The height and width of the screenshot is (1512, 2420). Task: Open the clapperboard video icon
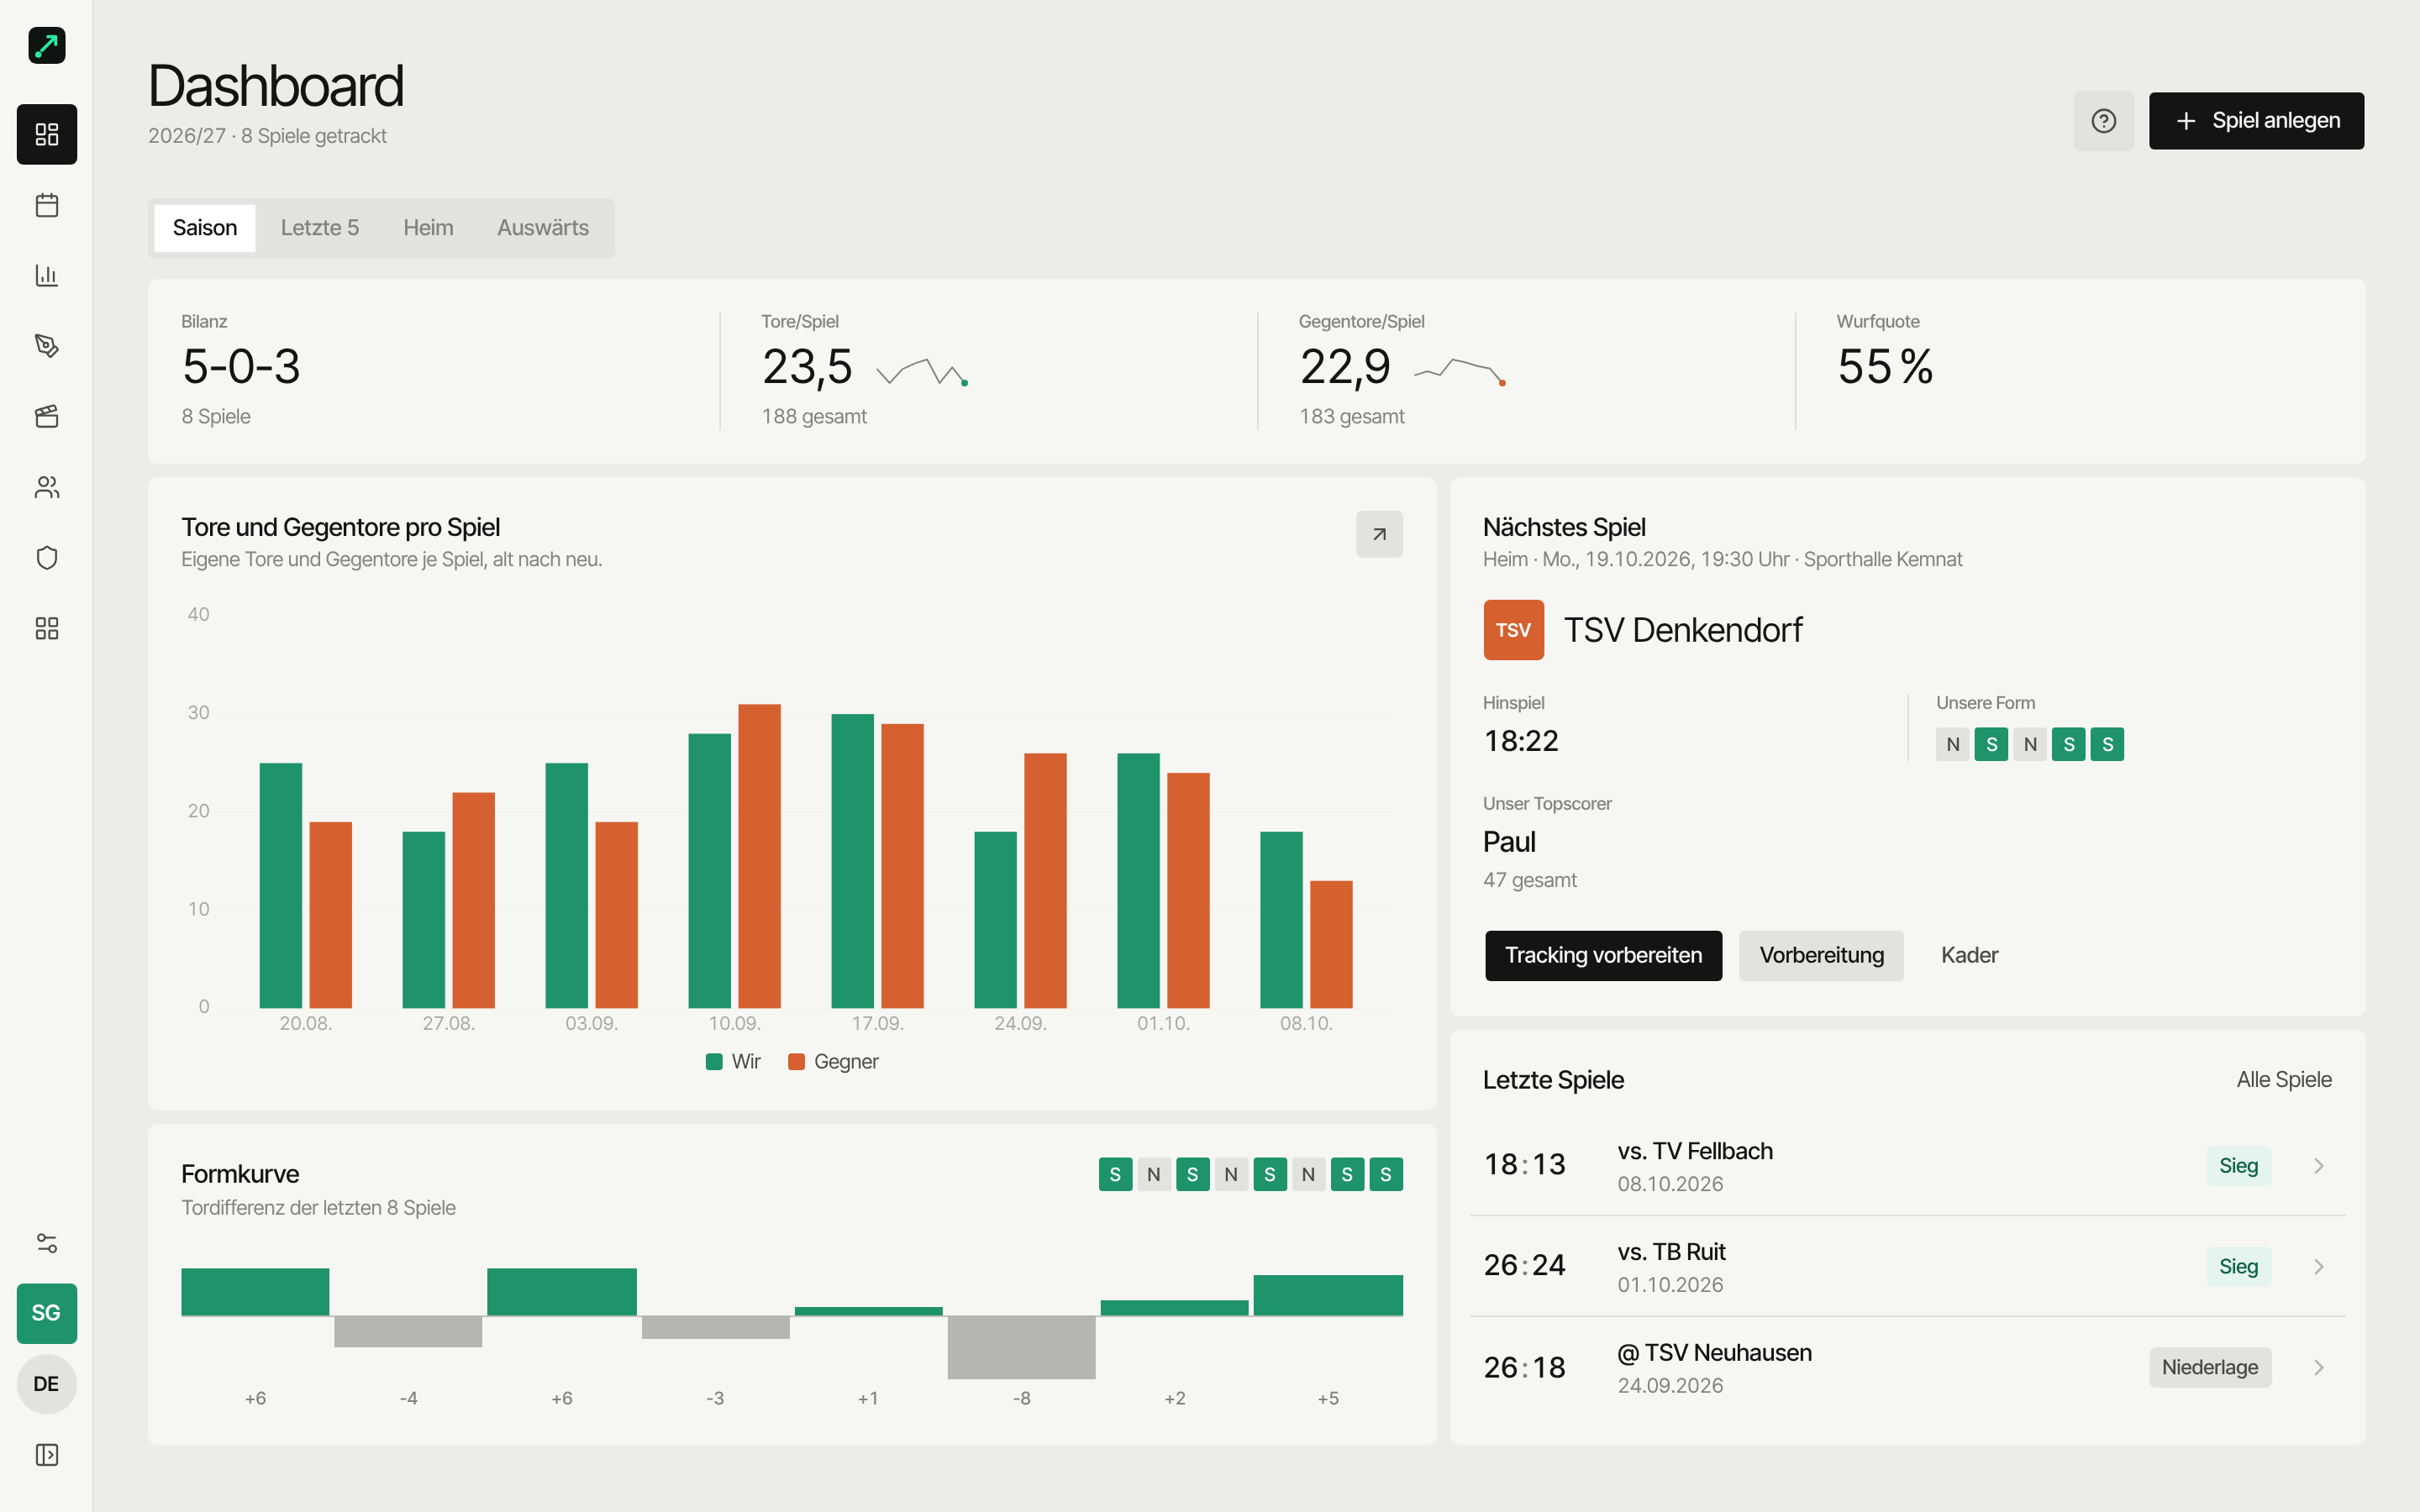point(47,416)
